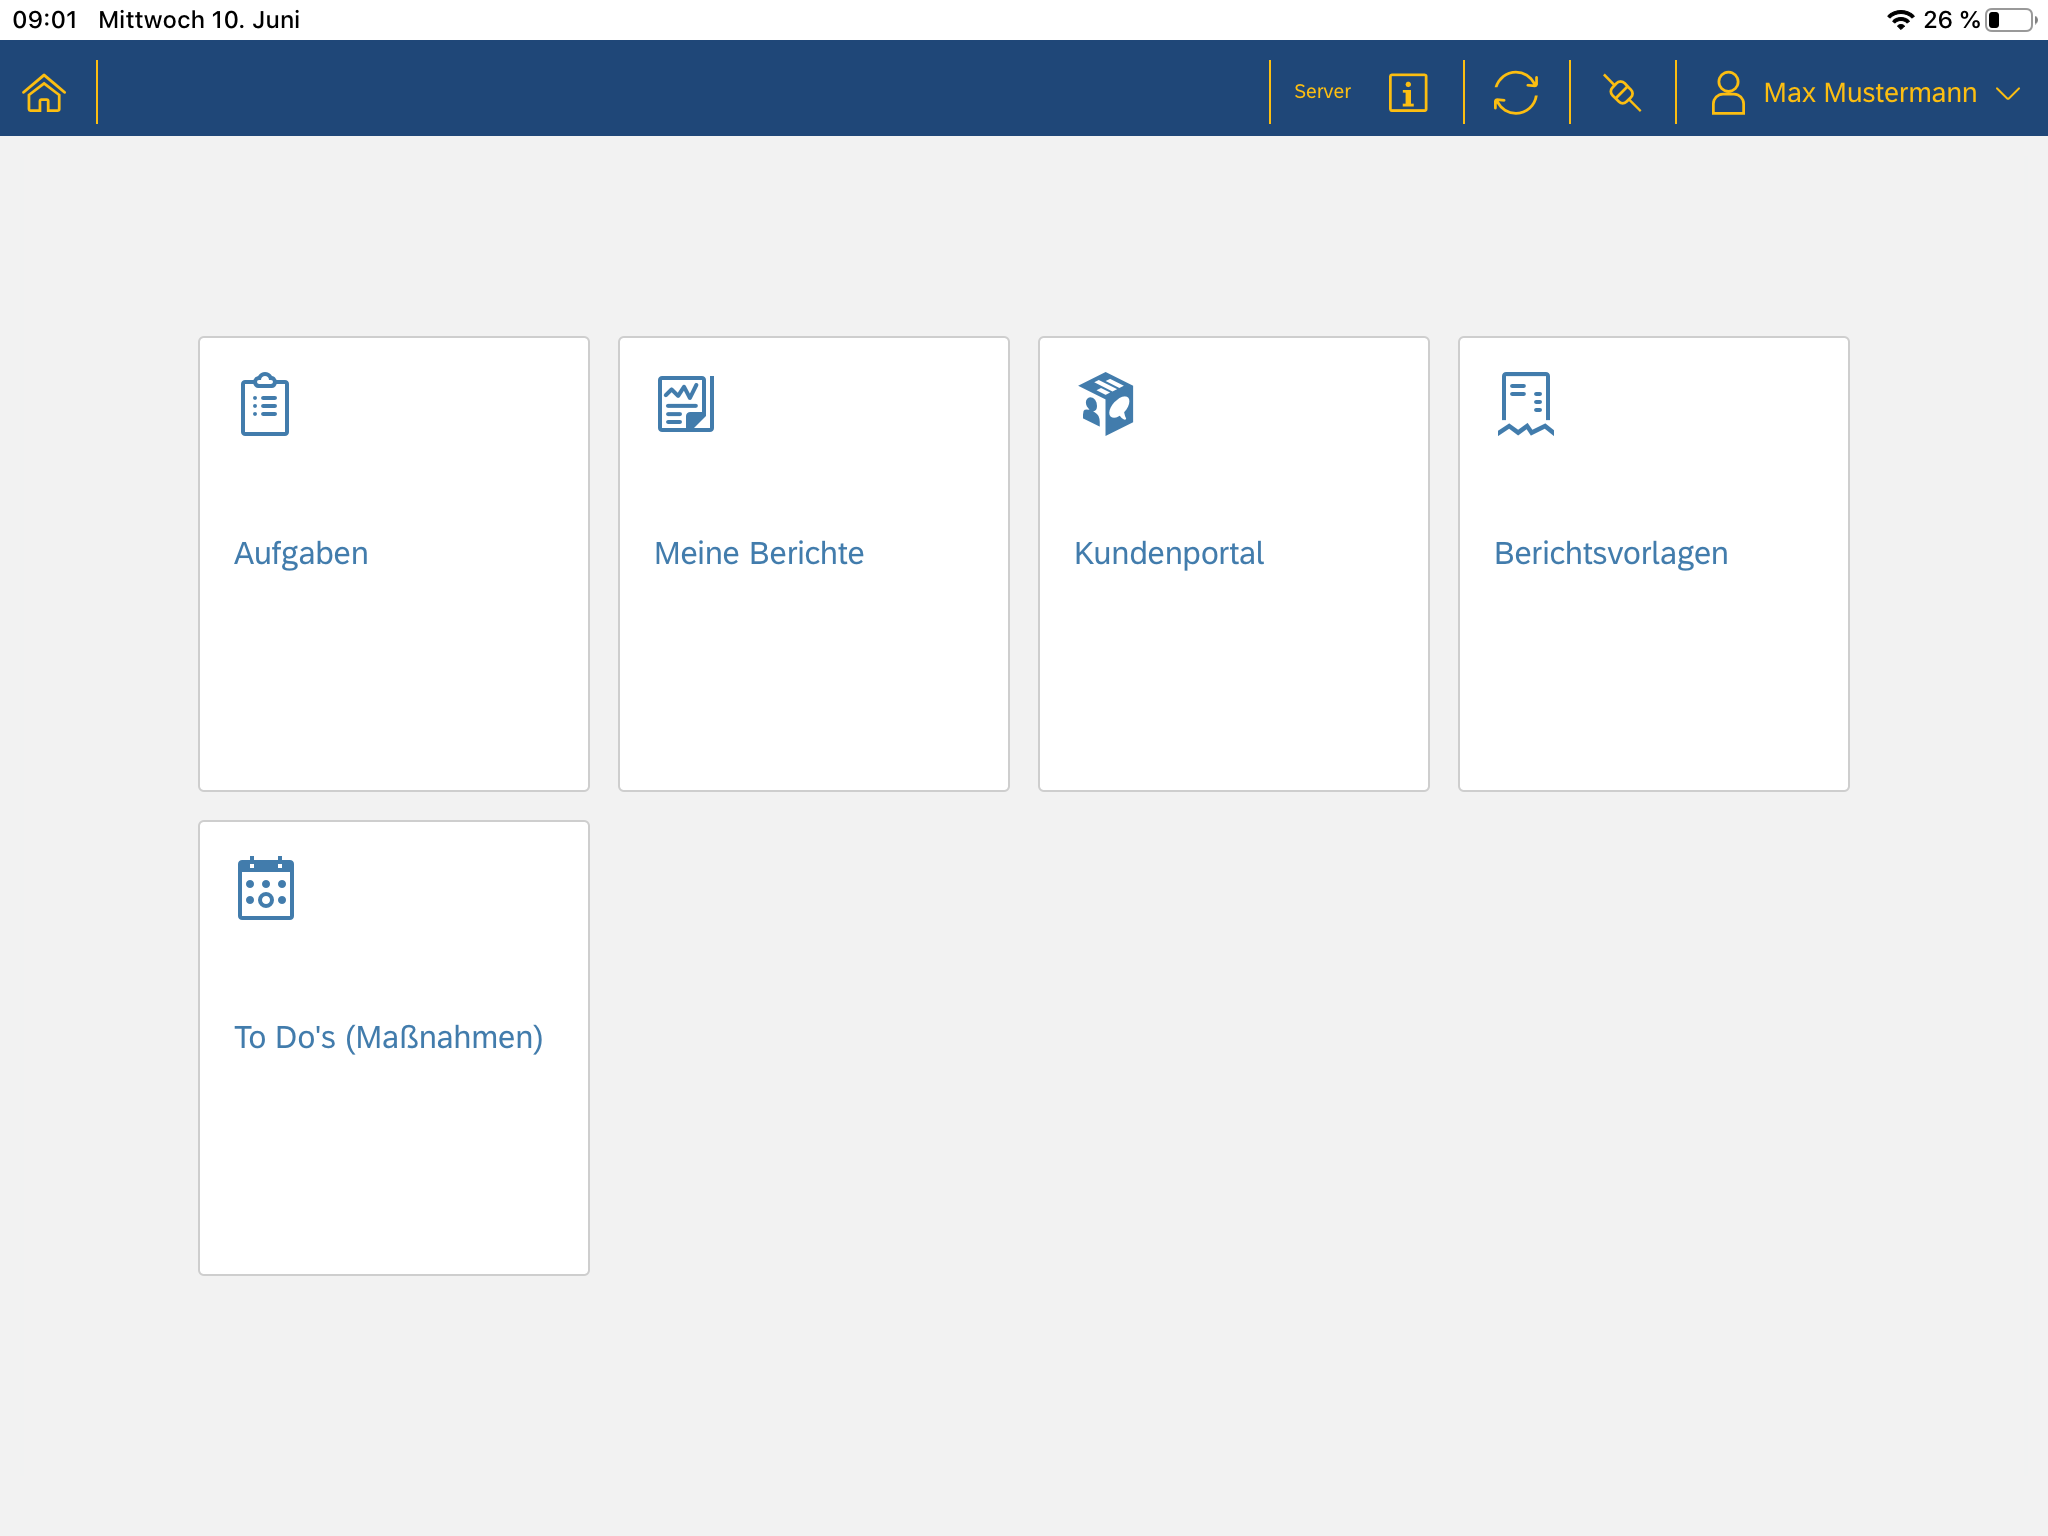Open the Berichtsvorlagen tile label
2048x1536 pixels.
pyautogui.click(x=1610, y=553)
